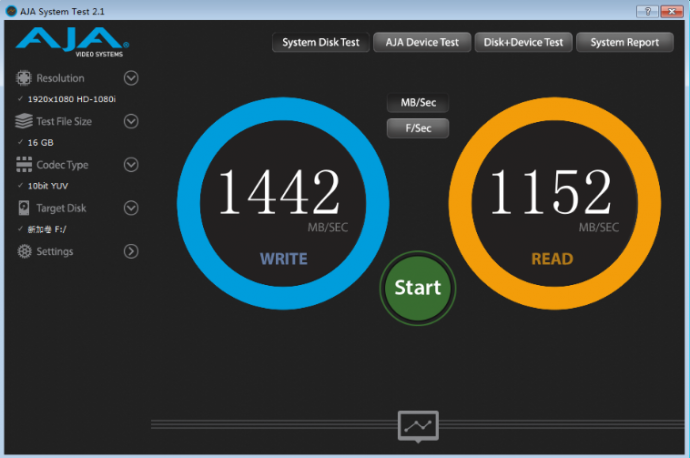Click the title bar help question mark
The image size is (690, 458).
[648, 10]
